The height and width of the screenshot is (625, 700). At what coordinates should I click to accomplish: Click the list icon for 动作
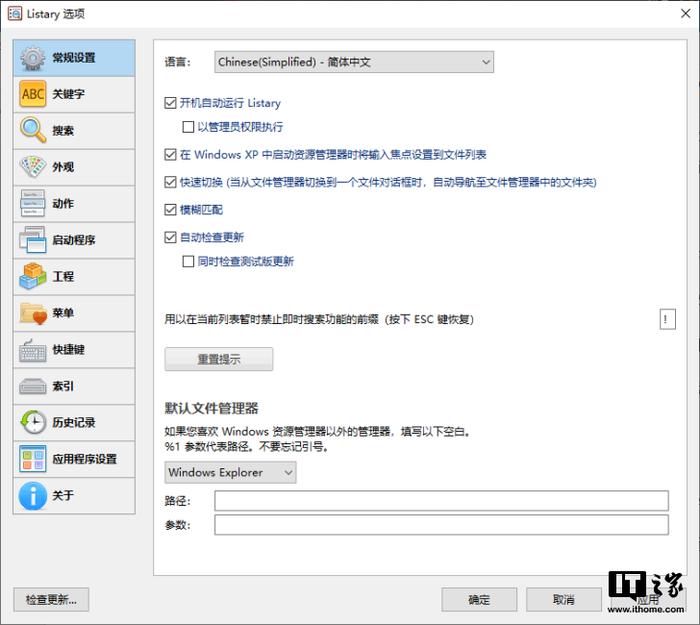(x=33, y=204)
